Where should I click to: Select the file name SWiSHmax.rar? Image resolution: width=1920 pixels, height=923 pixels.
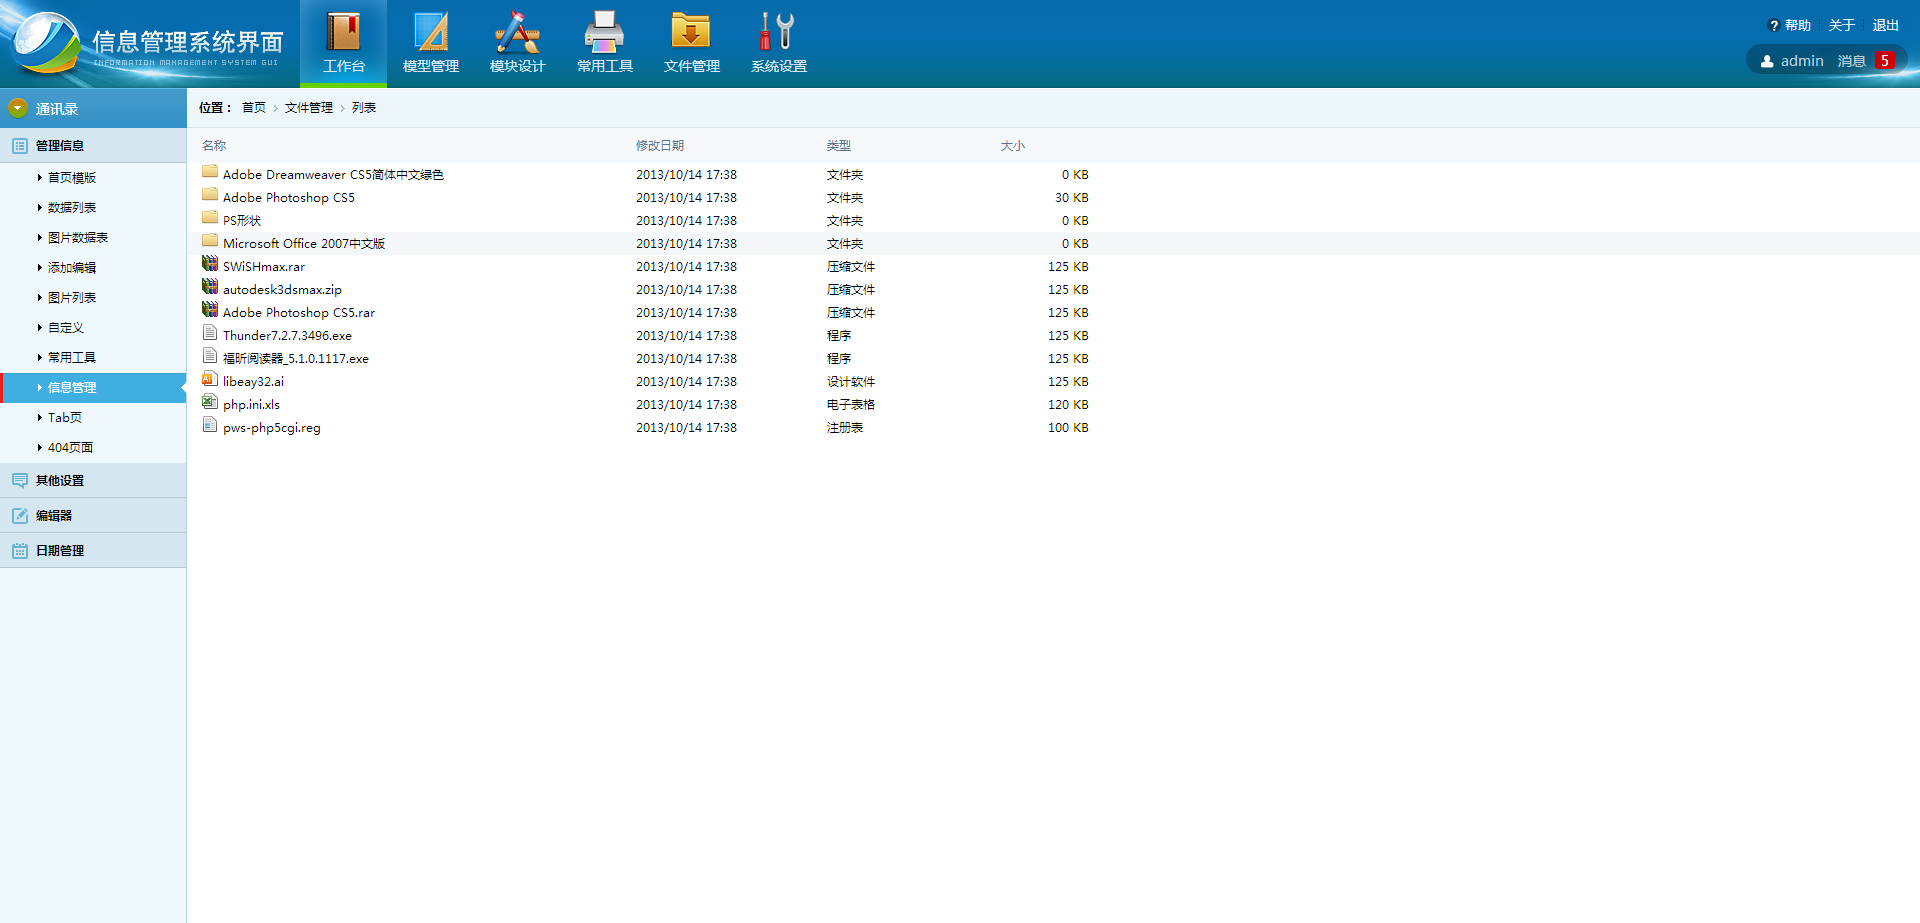pyautogui.click(x=264, y=267)
